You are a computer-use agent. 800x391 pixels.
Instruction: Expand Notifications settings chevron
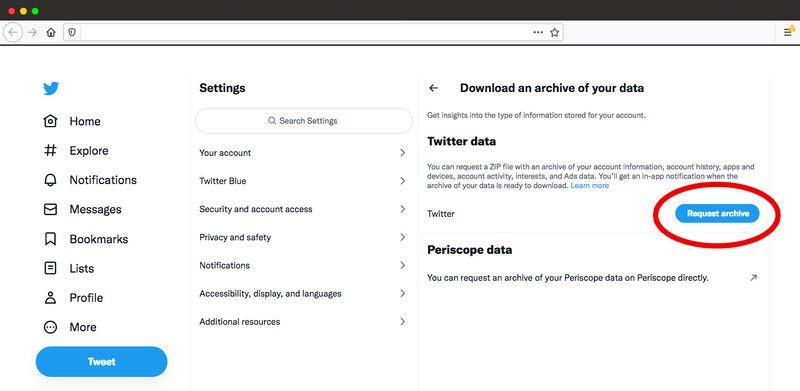click(403, 265)
